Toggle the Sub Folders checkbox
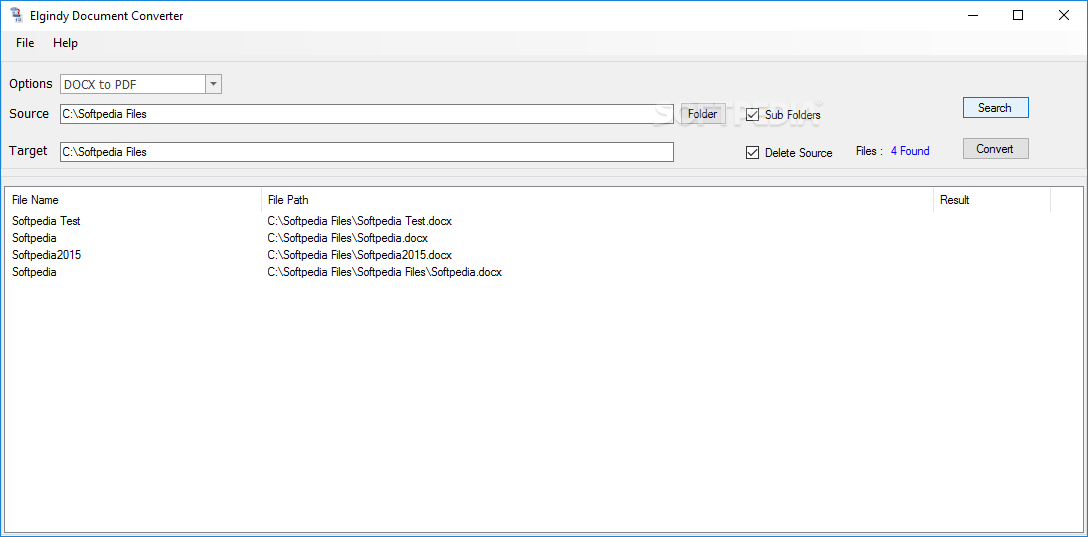 point(752,114)
